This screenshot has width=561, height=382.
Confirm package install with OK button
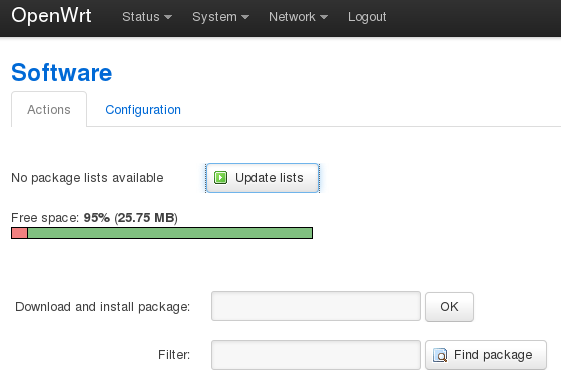tap(449, 307)
